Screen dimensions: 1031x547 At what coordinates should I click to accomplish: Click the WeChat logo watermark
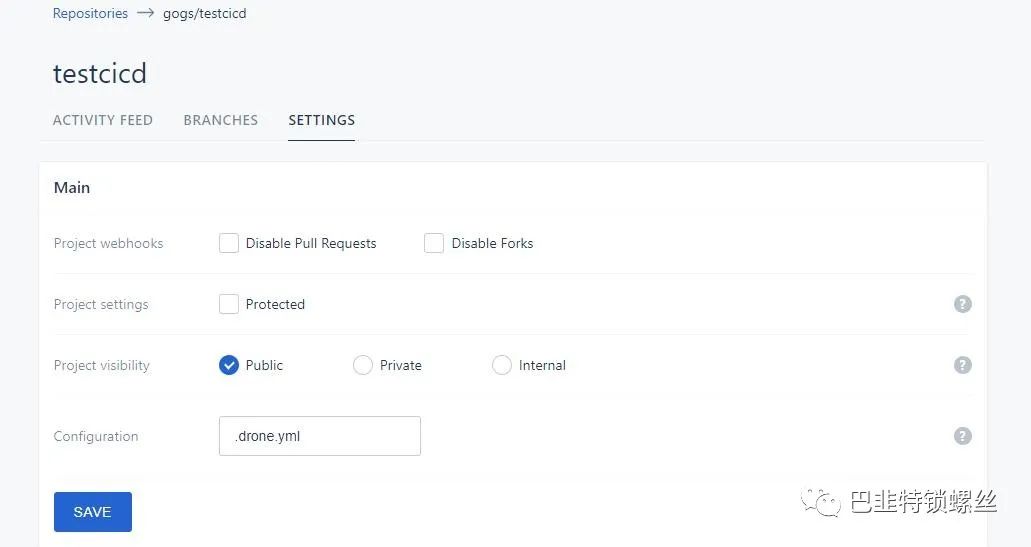click(821, 503)
